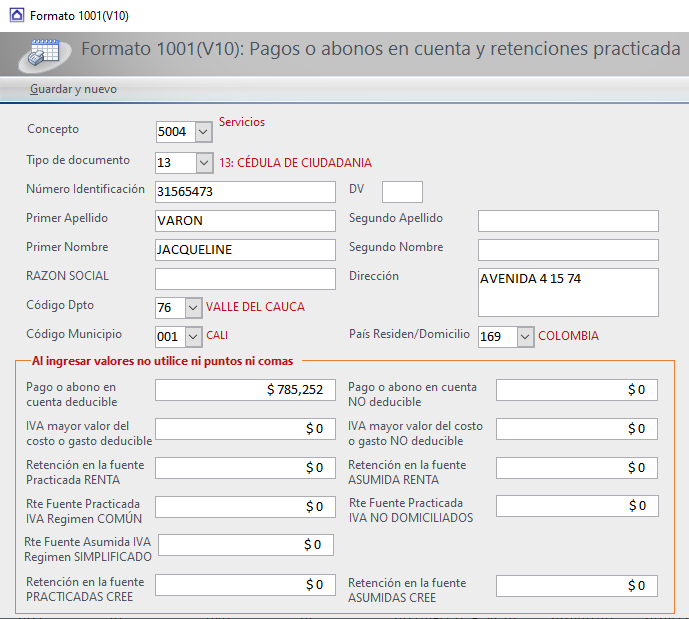
Task: Focus the Número Identificación field
Action: (245, 192)
